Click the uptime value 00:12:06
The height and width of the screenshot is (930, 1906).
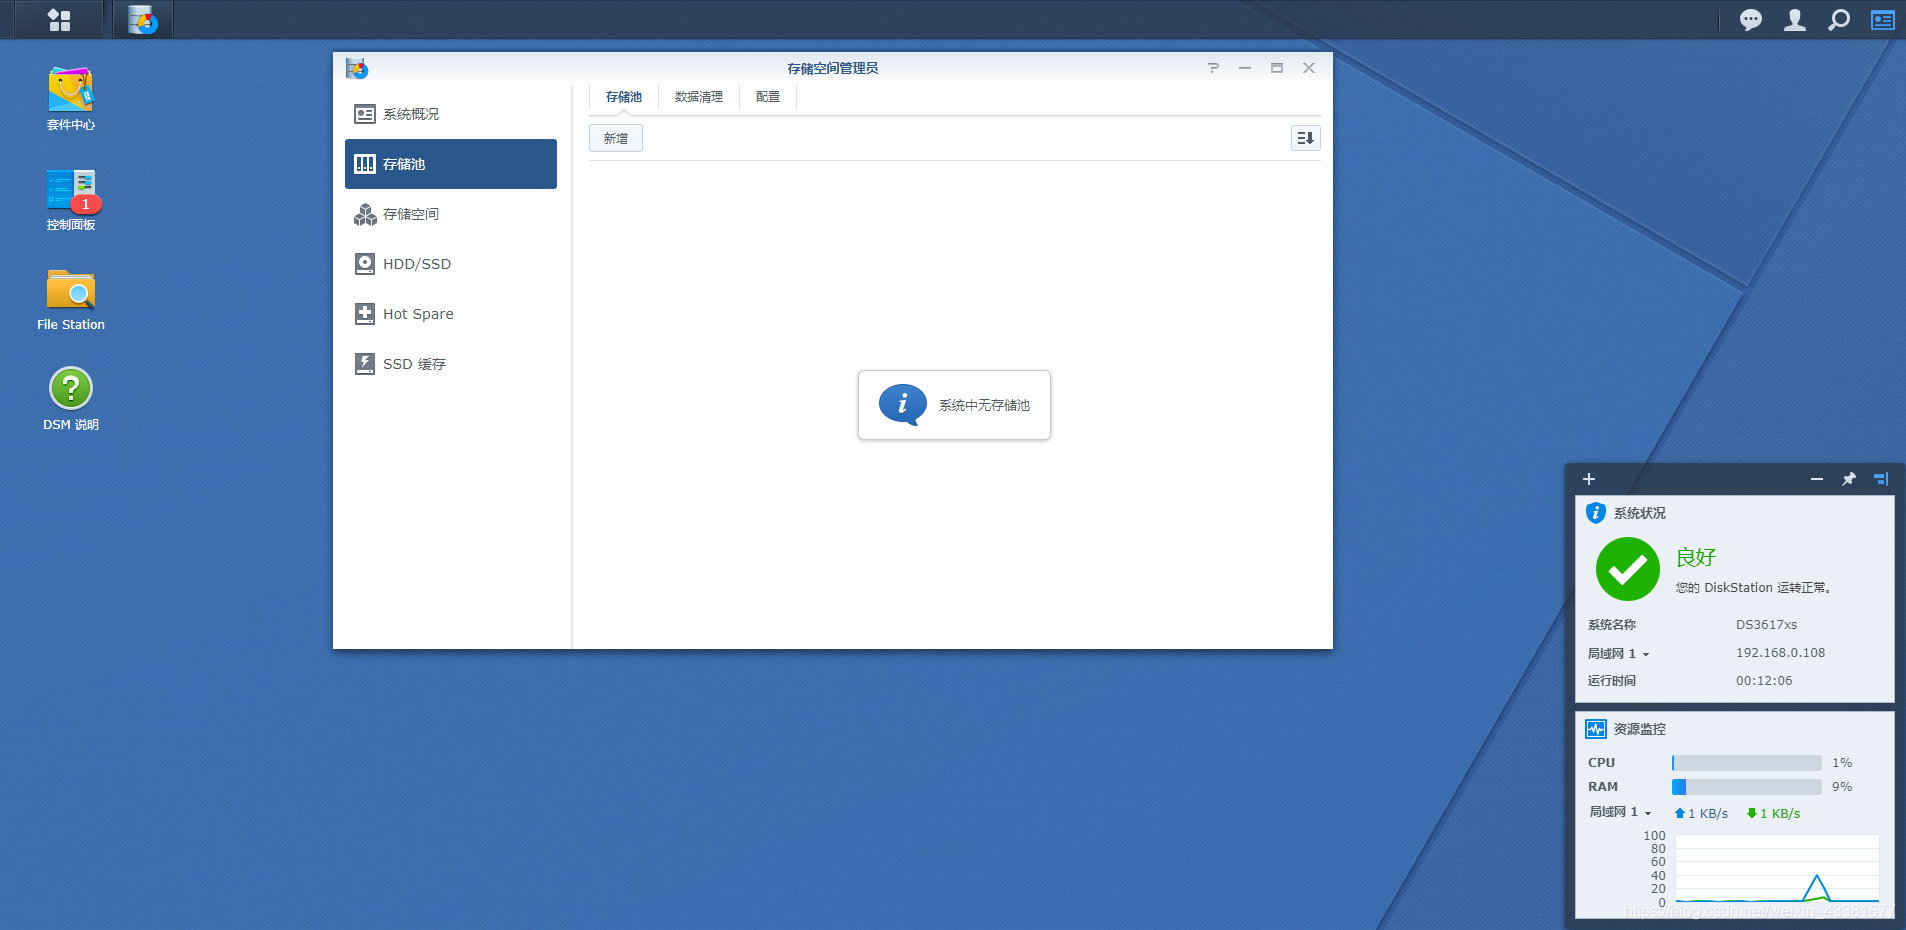pyautogui.click(x=1764, y=681)
